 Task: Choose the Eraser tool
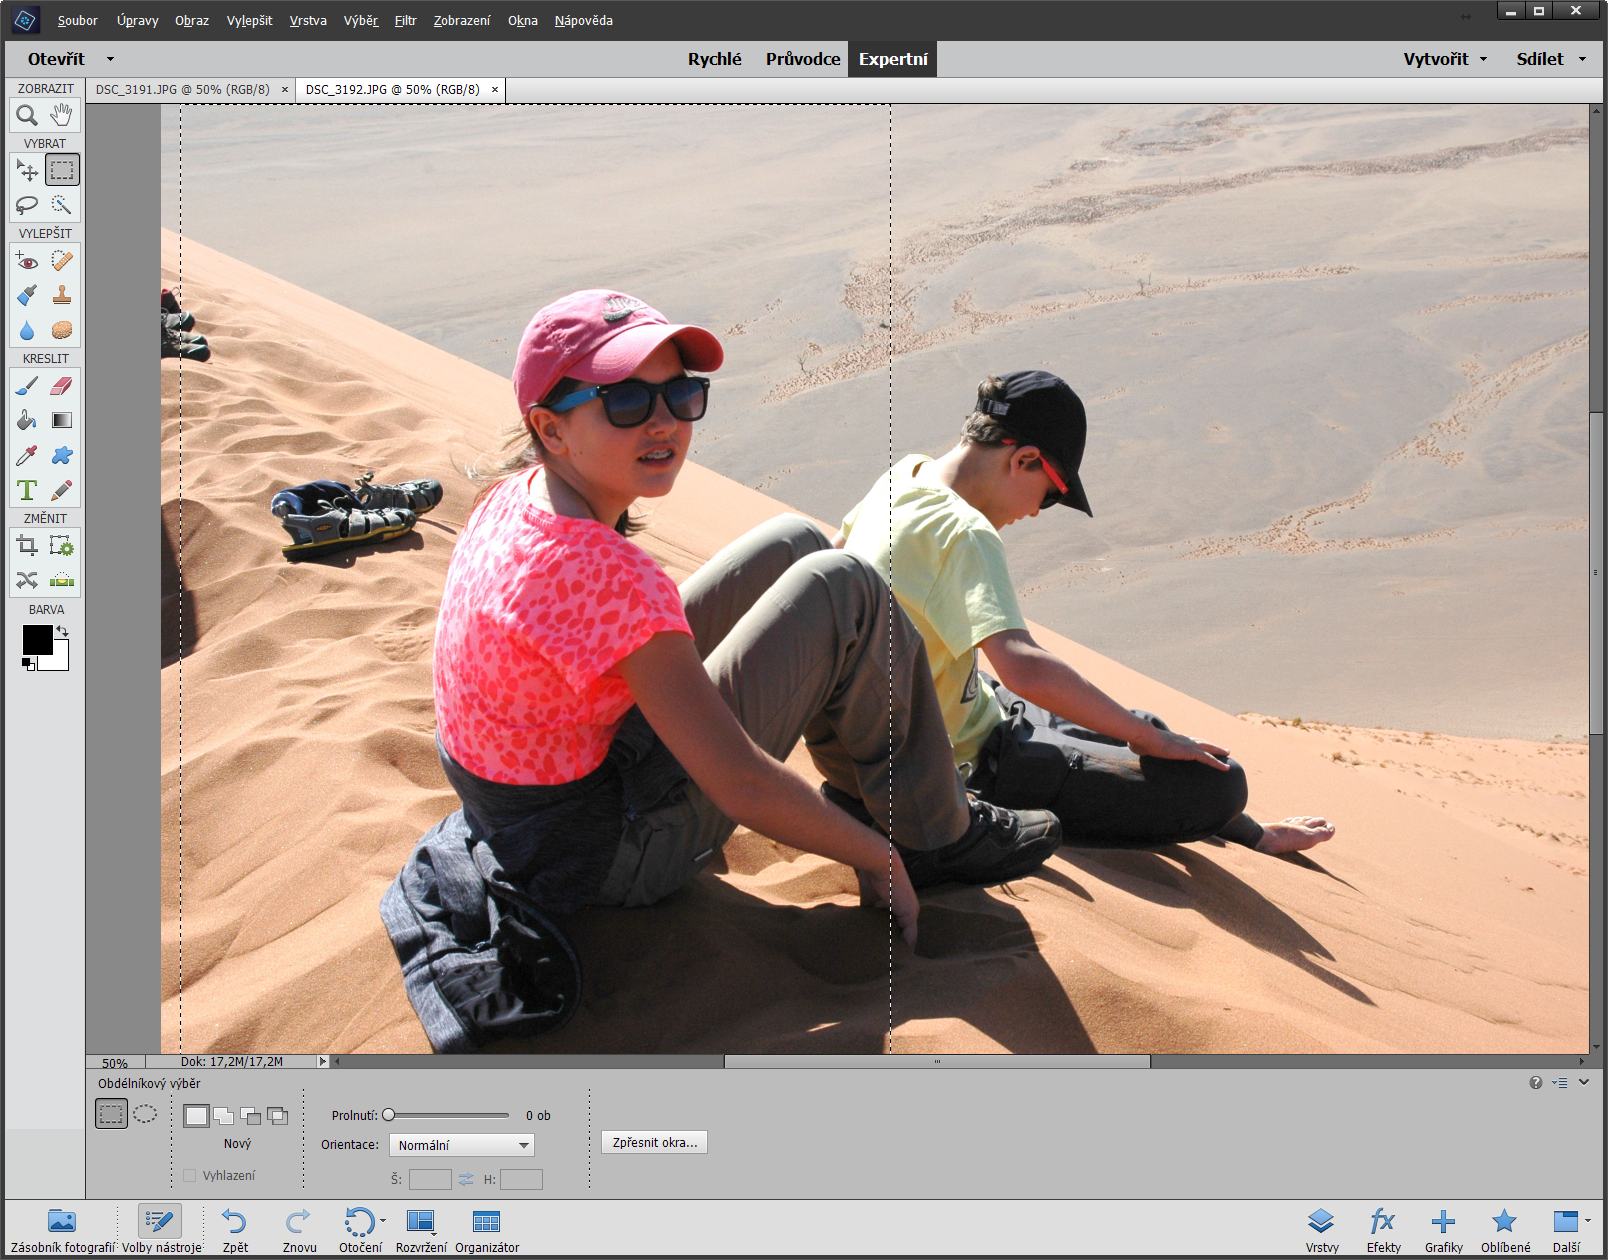pos(62,386)
